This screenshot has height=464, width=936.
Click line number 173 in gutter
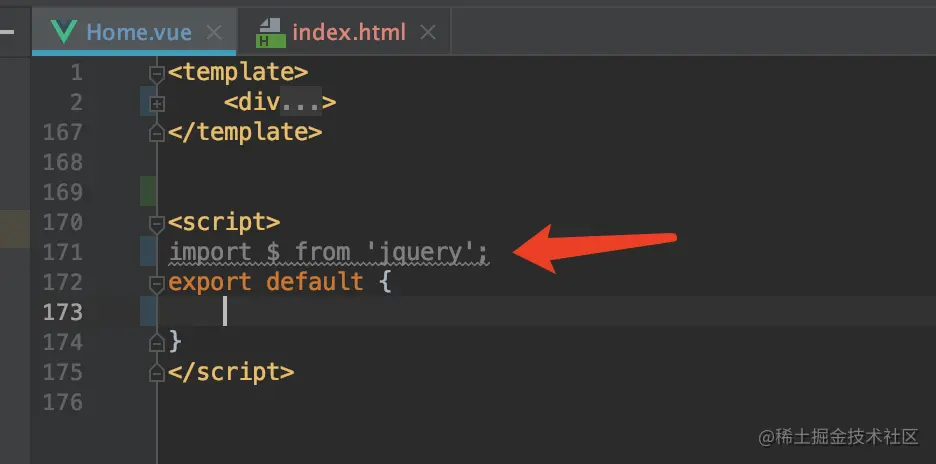tap(63, 312)
